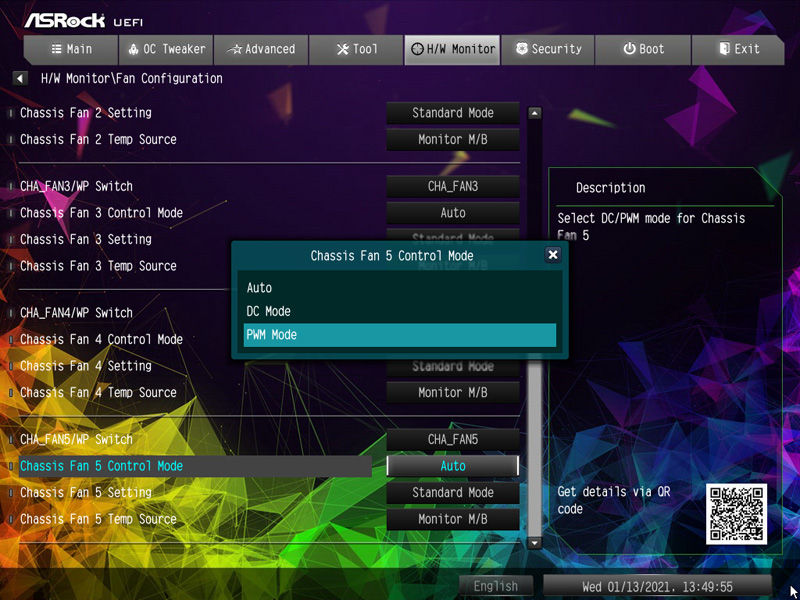The width and height of the screenshot is (800, 600).
Task: Click the QR code image
Action: click(x=736, y=514)
